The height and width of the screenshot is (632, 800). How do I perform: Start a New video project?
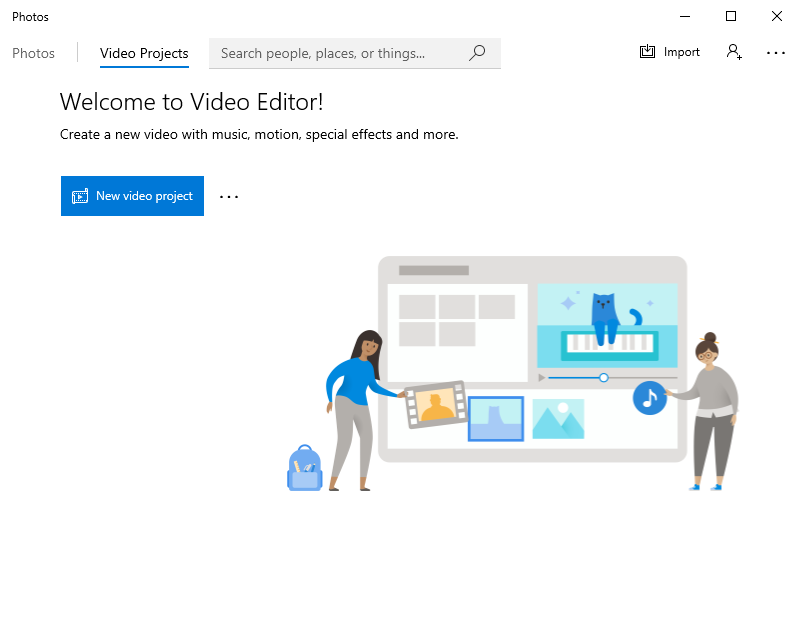(132, 196)
